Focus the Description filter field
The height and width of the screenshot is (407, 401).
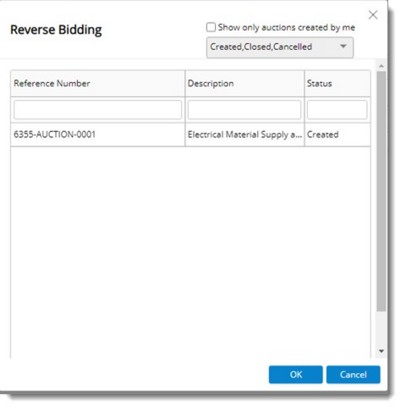[244, 110]
